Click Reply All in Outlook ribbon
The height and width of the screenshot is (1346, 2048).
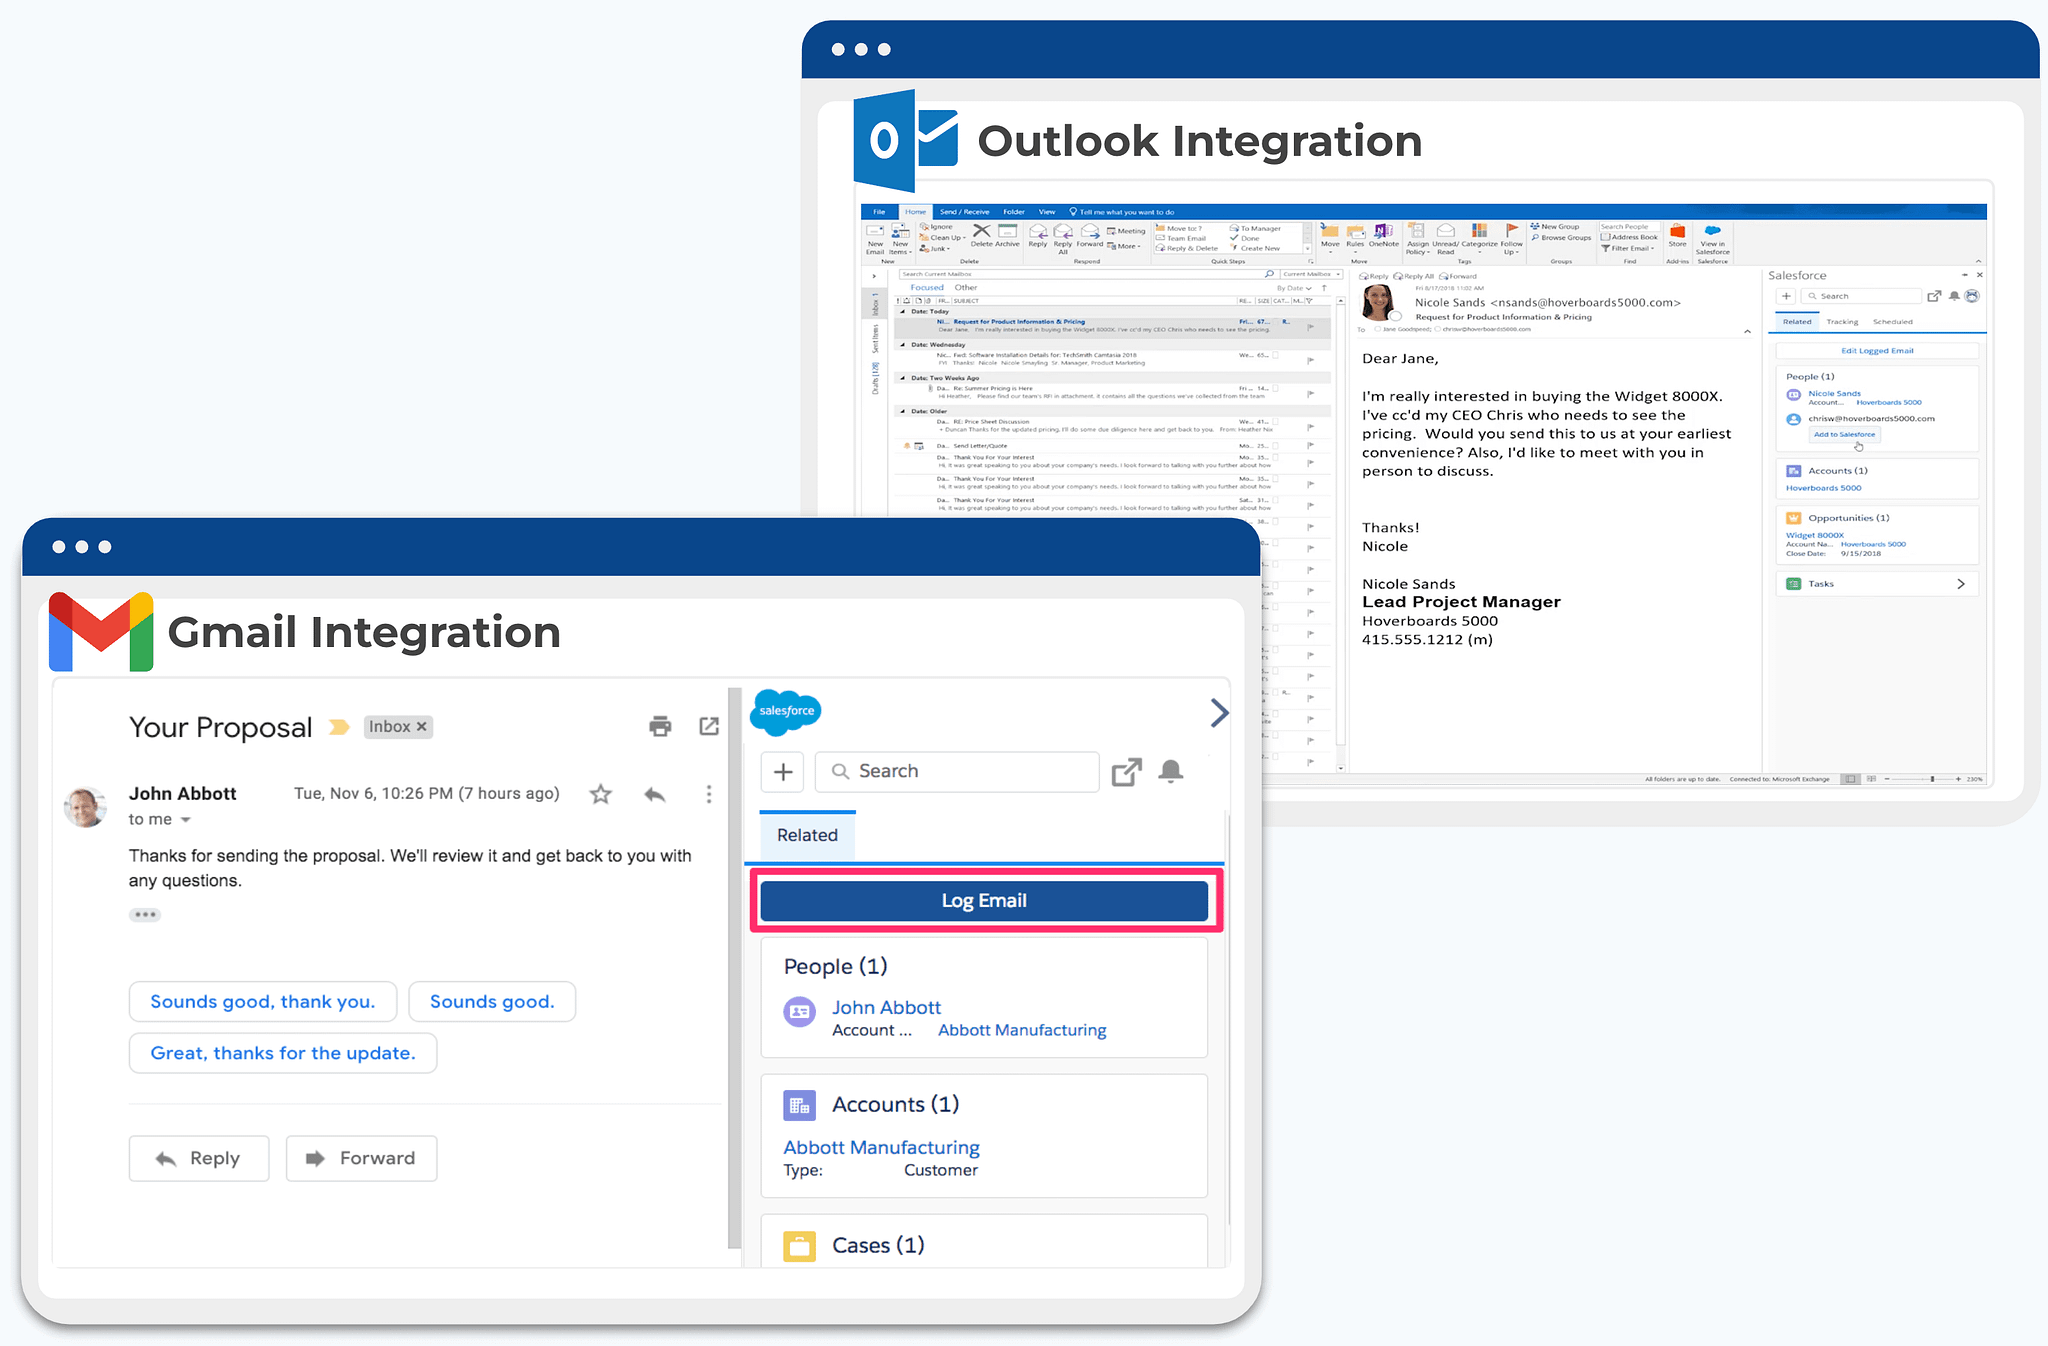(1063, 239)
